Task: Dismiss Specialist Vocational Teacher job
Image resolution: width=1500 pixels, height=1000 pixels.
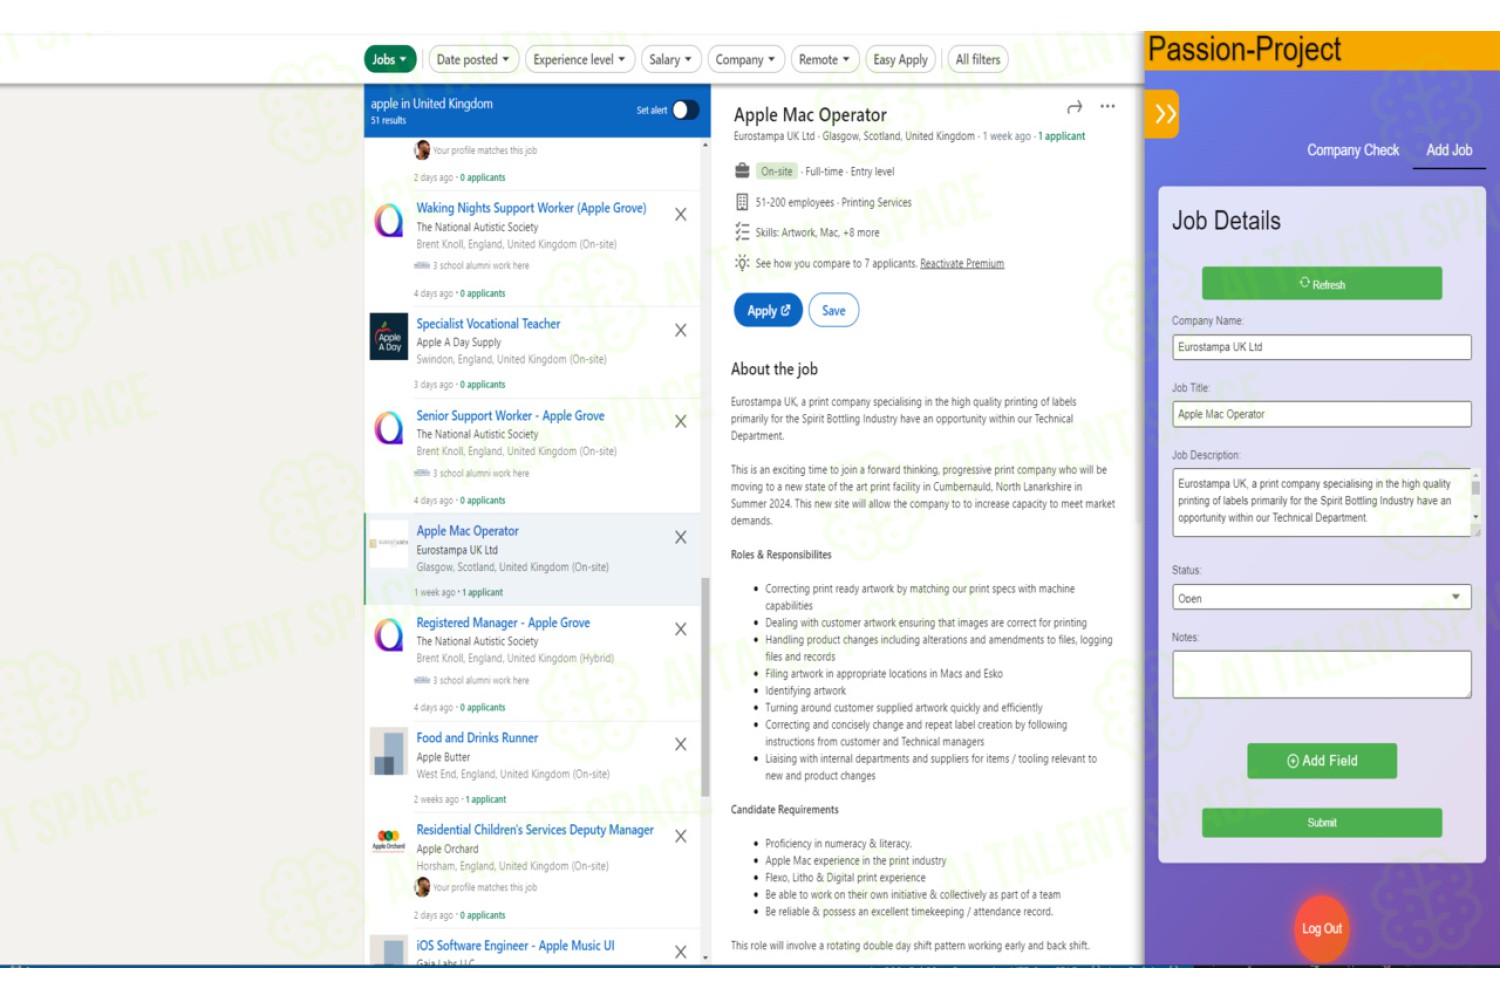Action: (680, 330)
